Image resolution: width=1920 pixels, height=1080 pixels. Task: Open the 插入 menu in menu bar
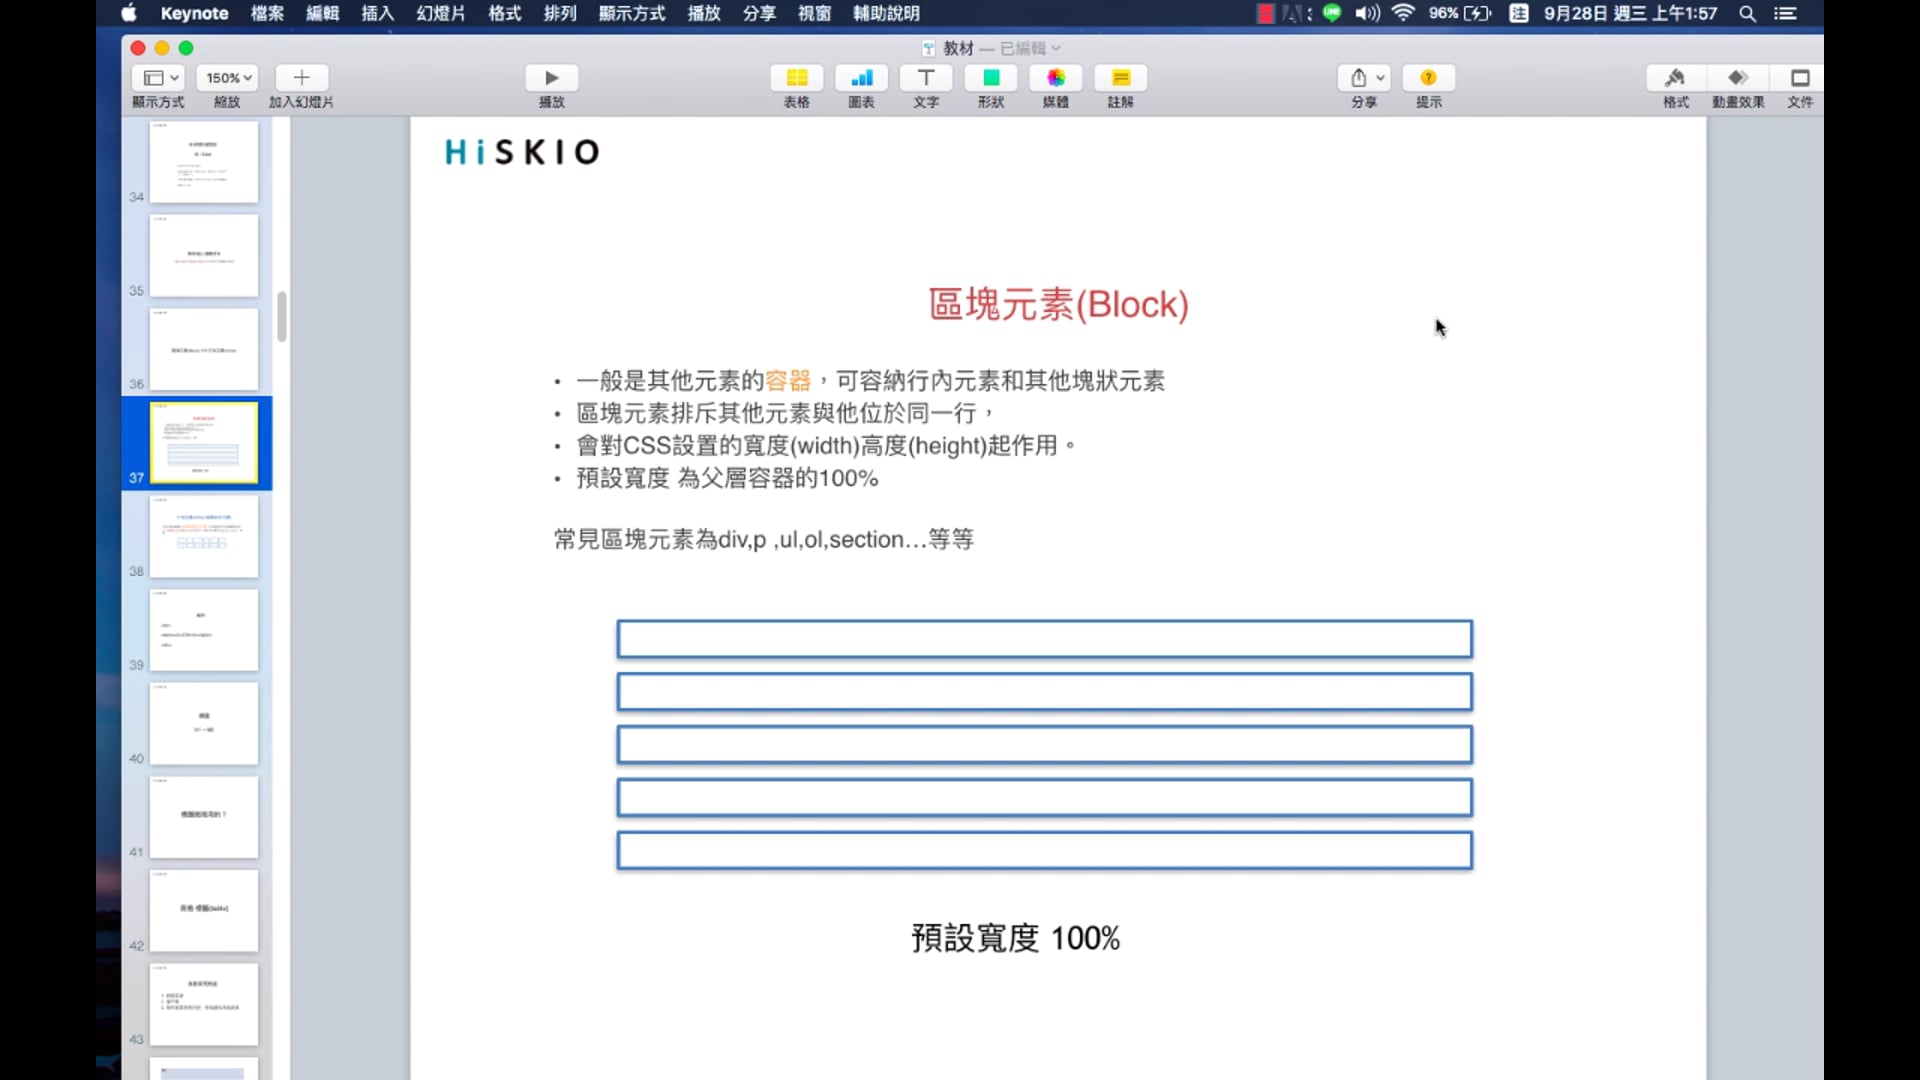pos(377,13)
